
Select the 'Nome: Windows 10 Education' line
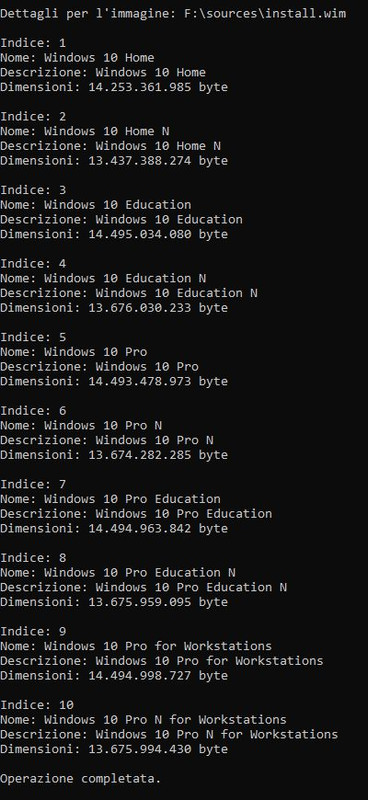pyautogui.click(x=95, y=205)
